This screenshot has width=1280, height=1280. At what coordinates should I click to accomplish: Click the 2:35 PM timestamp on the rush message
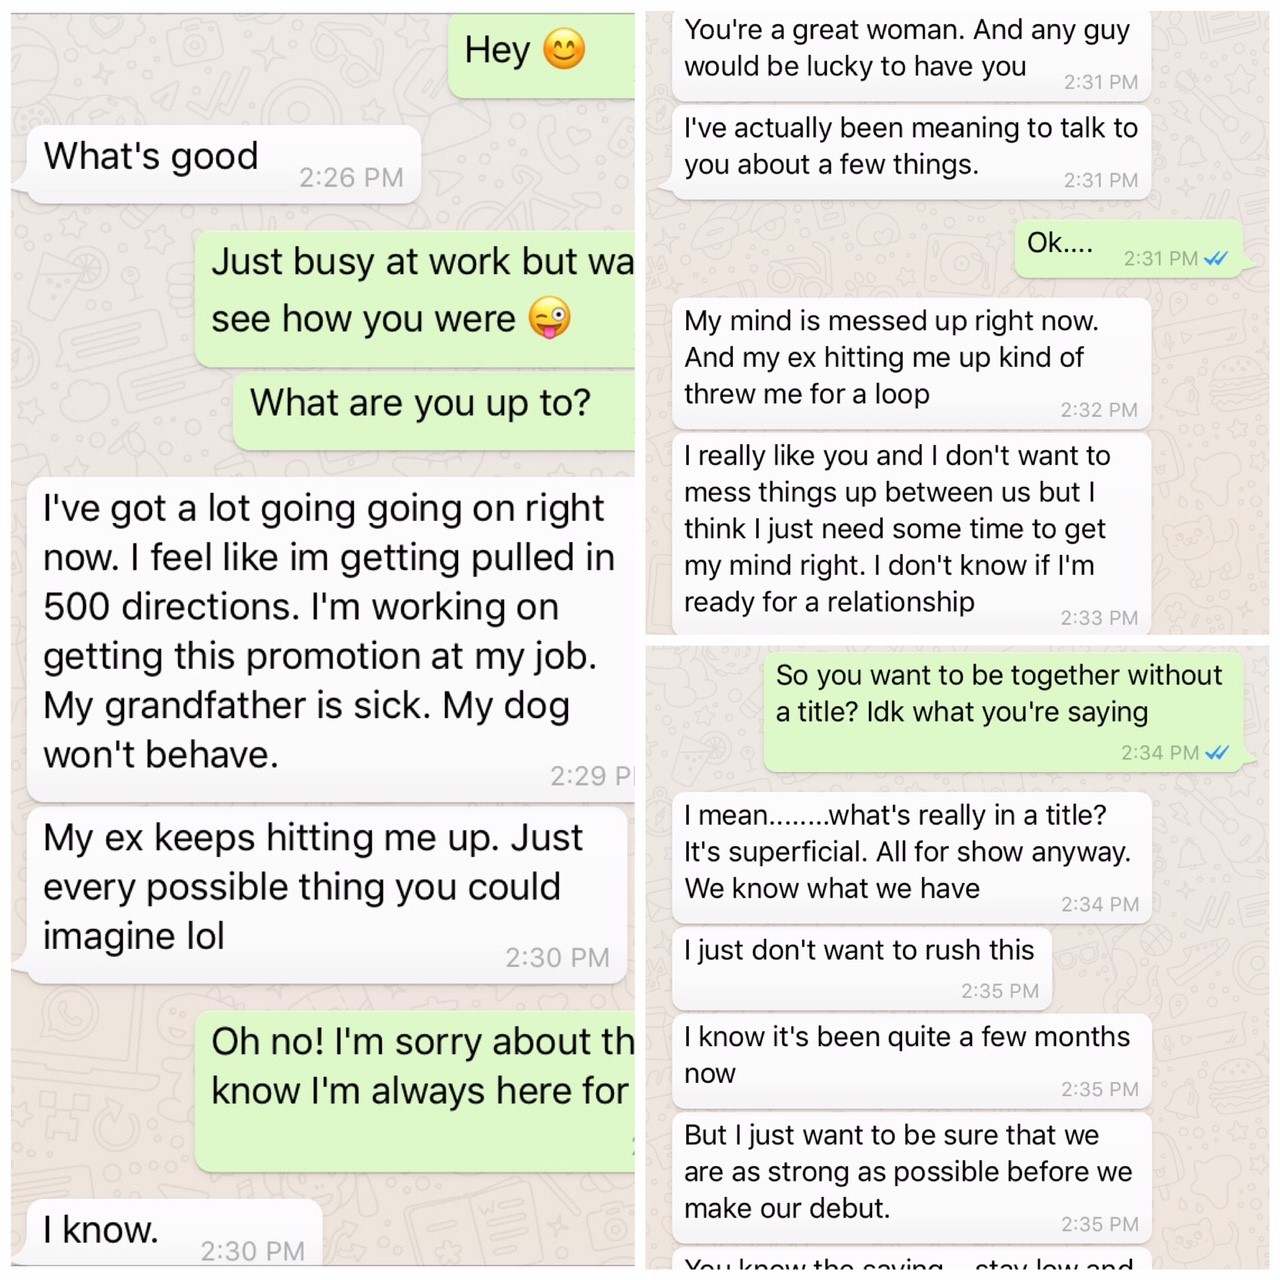click(x=999, y=991)
